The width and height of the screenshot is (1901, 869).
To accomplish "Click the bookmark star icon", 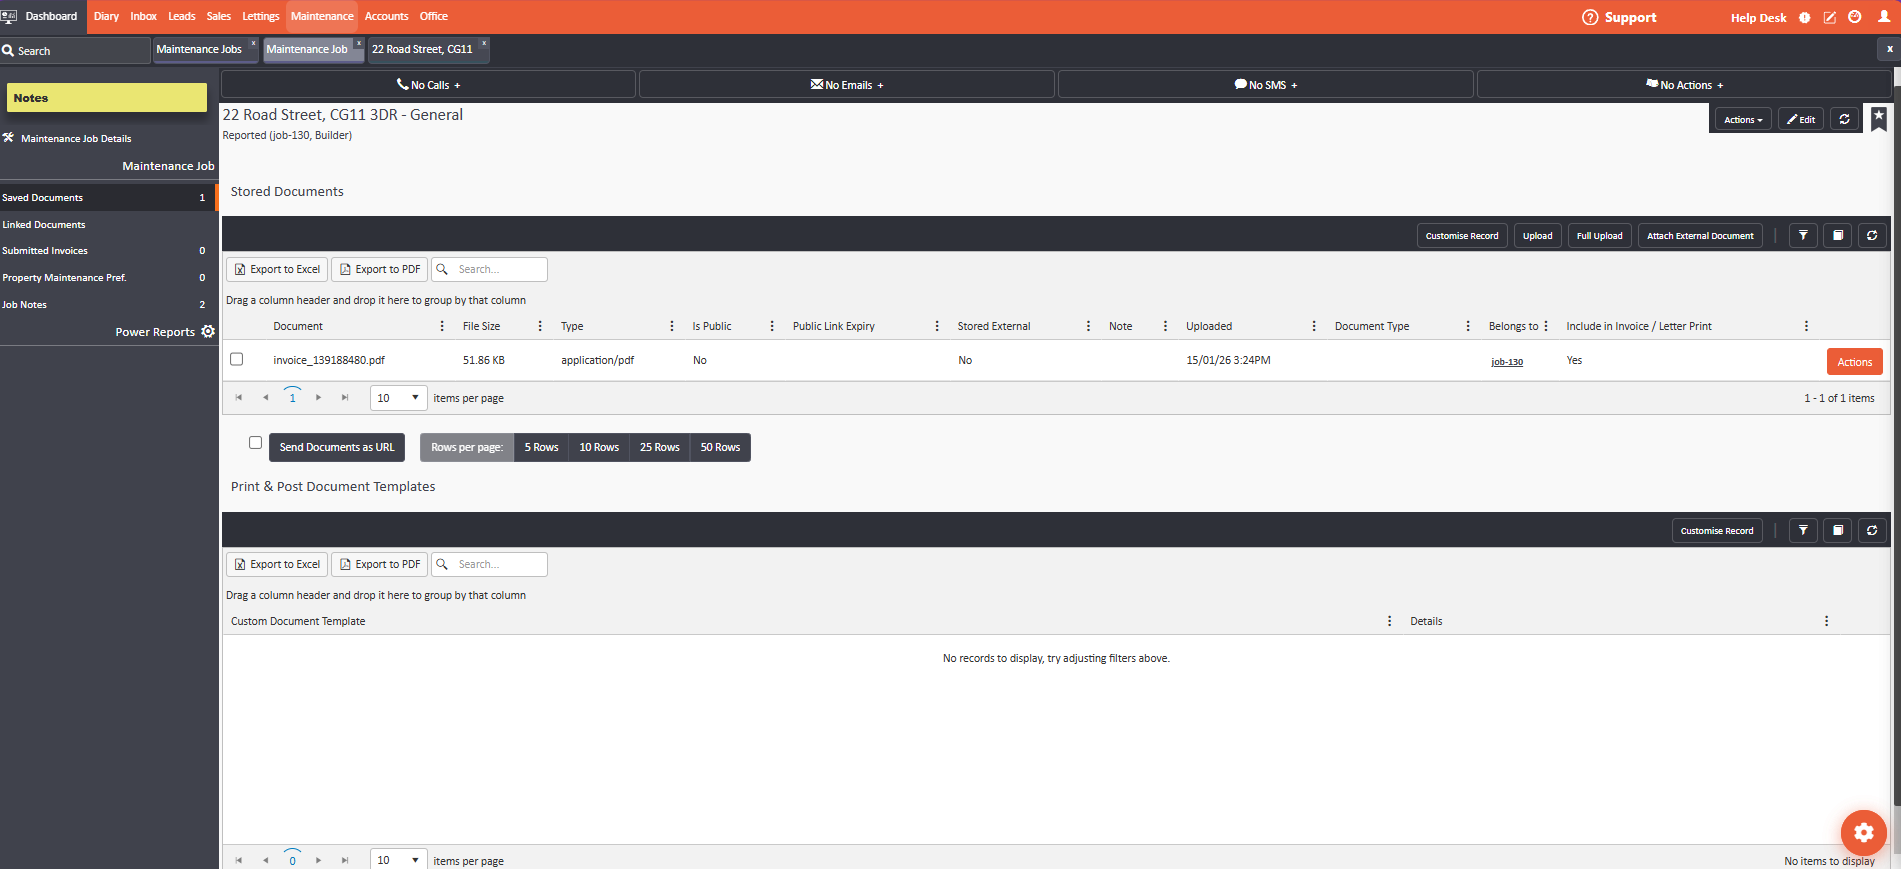I will point(1879,118).
